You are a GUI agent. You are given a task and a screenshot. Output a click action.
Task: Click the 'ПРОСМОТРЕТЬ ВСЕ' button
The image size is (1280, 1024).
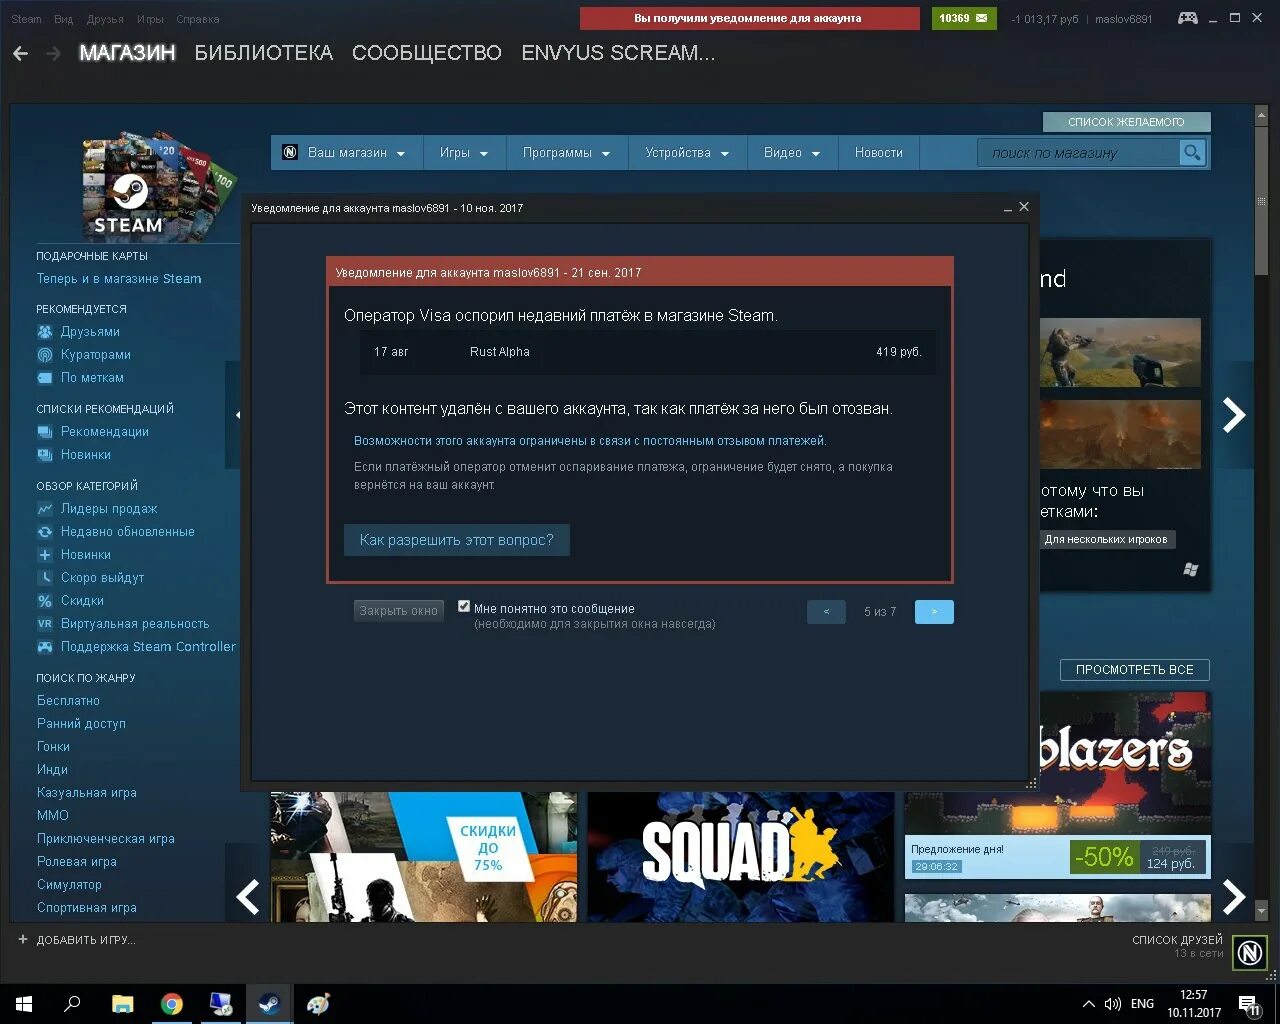(1134, 670)
